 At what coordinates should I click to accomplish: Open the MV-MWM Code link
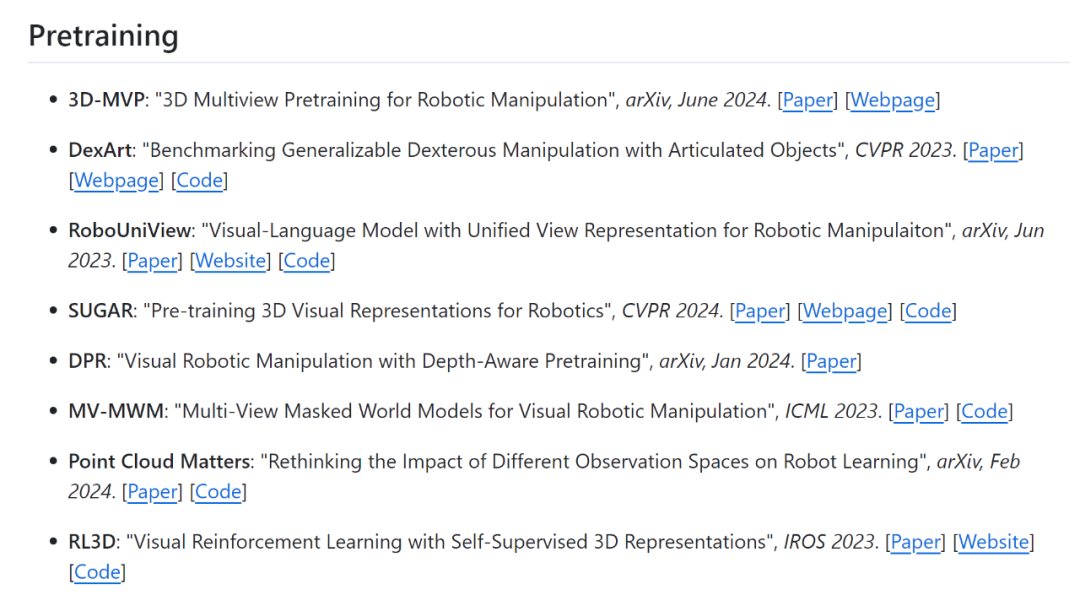pos(984,411)
